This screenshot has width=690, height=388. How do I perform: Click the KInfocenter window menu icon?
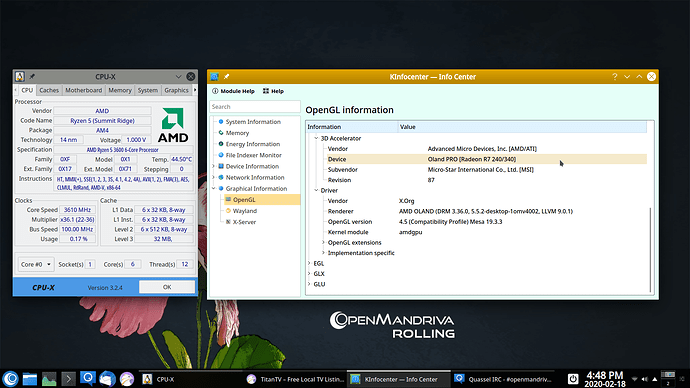coord(214,77)
